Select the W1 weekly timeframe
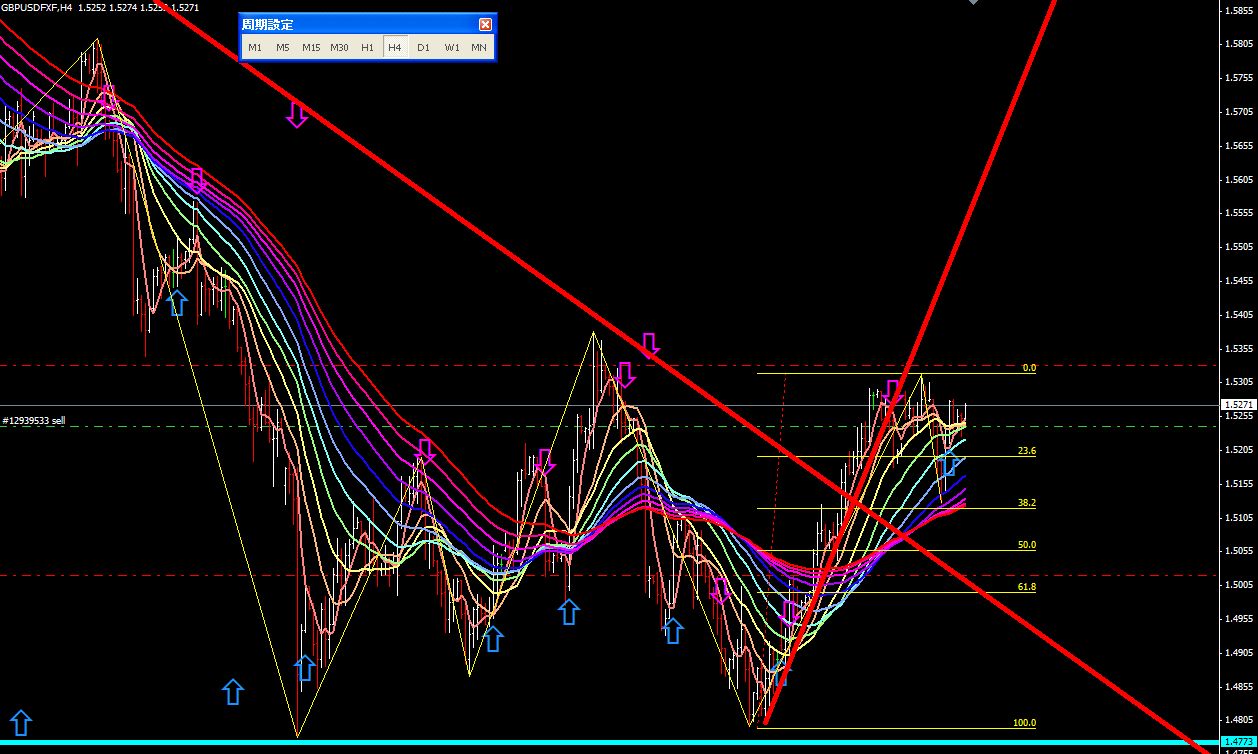 click(451, 47)
